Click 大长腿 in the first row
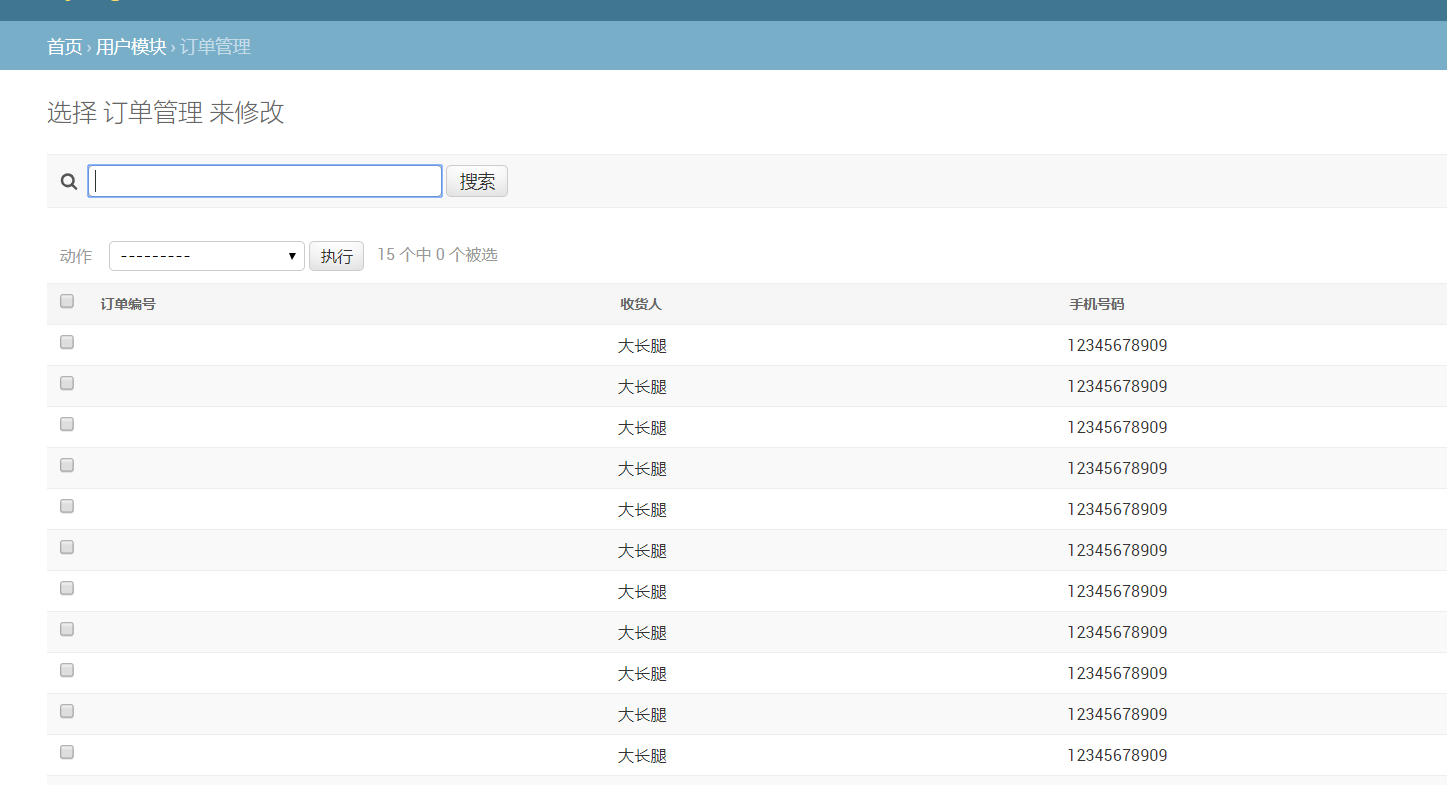This screenshot has height=785, width=1447. point(642,346)
